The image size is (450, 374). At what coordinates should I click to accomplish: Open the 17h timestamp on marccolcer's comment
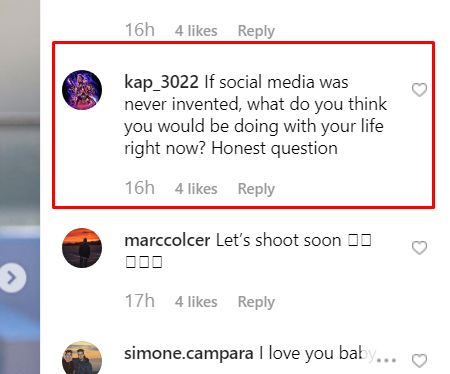click(x=140, y=301)
